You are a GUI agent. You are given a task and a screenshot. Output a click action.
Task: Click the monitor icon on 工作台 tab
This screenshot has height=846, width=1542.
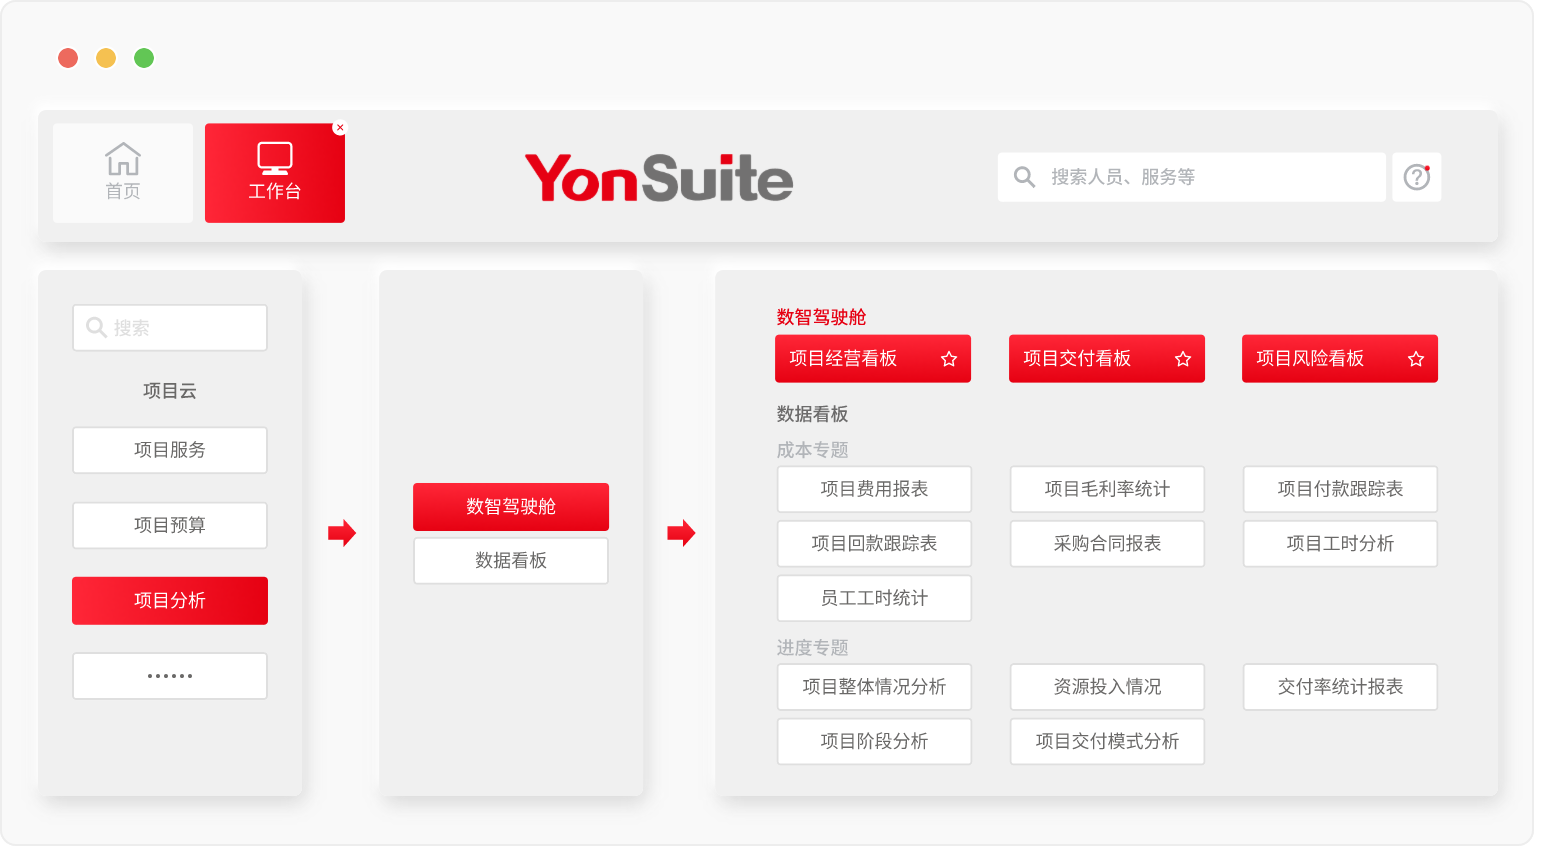(x=275, y=158)
